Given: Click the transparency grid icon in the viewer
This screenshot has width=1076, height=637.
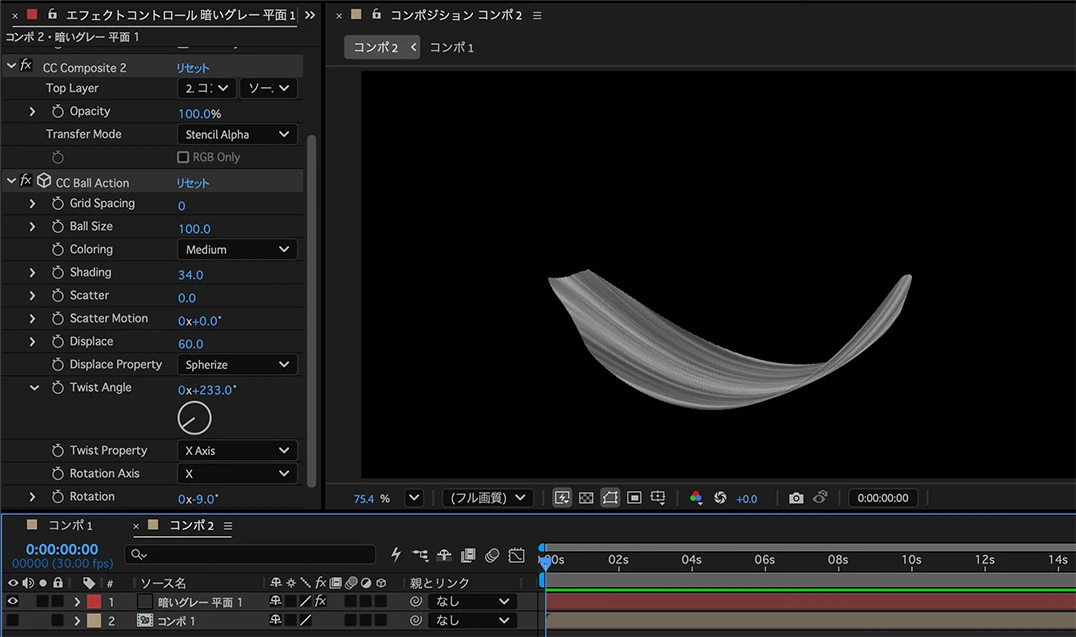Looking at the screenshot, I should [586, 498].
